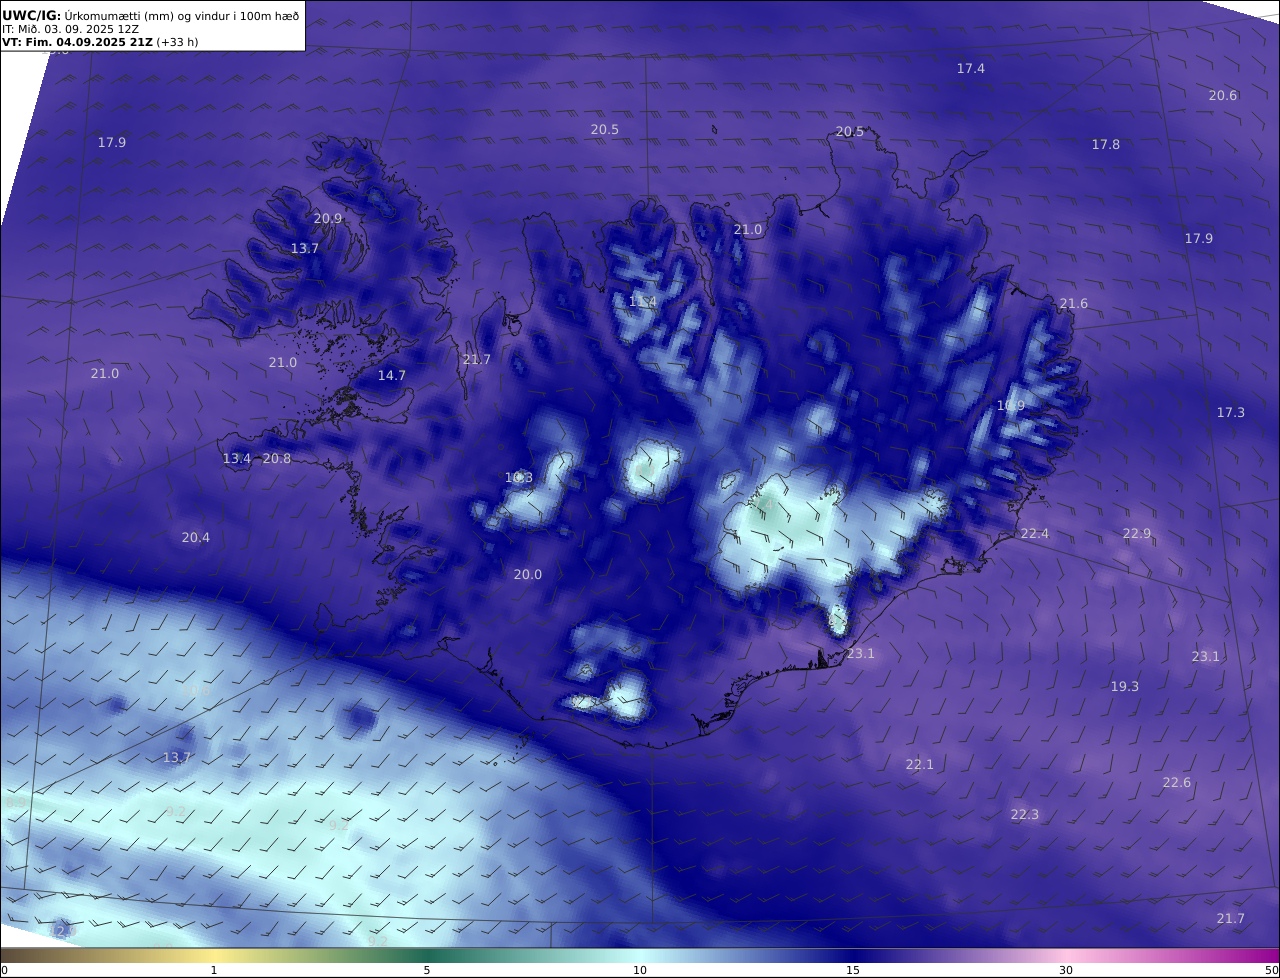Viewport: 1280px width, 978px height.
Task: Click the 14.7 value label
Action: click(391, 376)
